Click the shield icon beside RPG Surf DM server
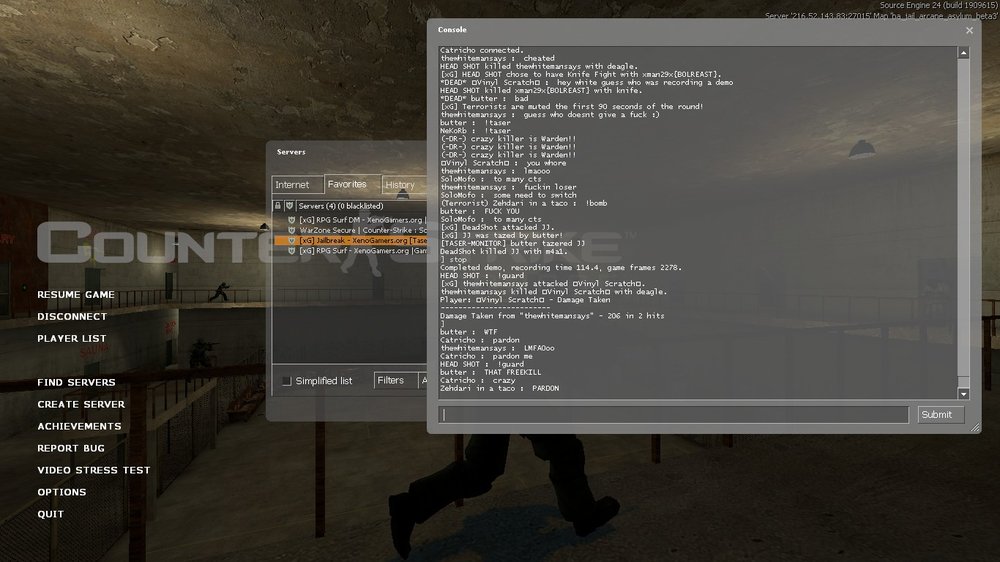Screen dimensions: 1000x562 [291, 220]
